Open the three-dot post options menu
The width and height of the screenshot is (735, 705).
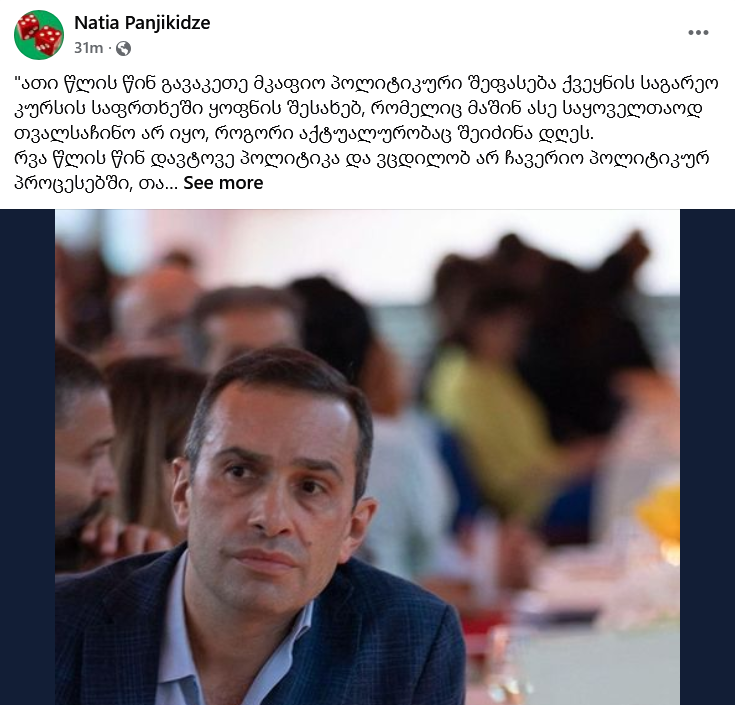698,32
